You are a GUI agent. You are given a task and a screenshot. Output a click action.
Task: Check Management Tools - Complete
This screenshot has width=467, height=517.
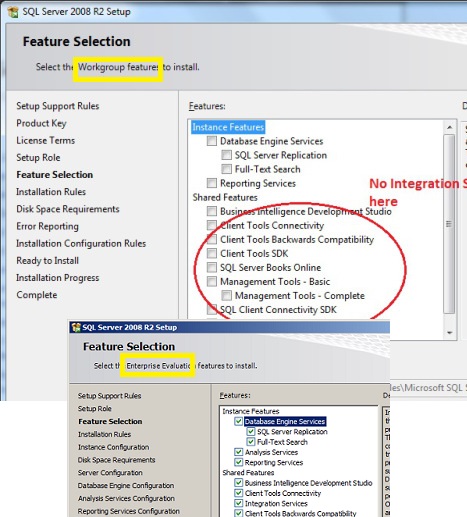(226, 295)
